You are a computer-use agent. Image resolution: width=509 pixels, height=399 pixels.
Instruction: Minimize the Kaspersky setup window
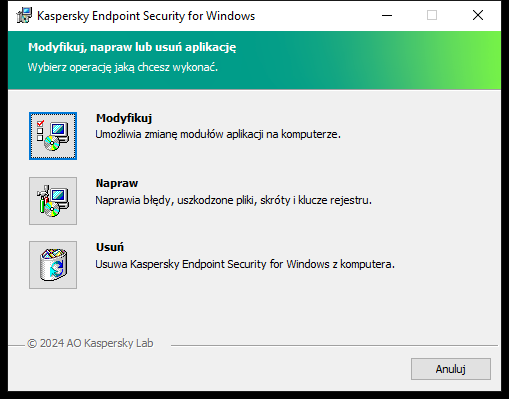click(x=387, y=15)
